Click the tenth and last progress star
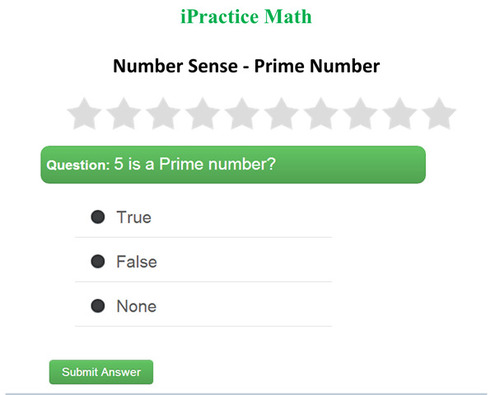Viewport: 500px width, 395px height. click(439, 114)
